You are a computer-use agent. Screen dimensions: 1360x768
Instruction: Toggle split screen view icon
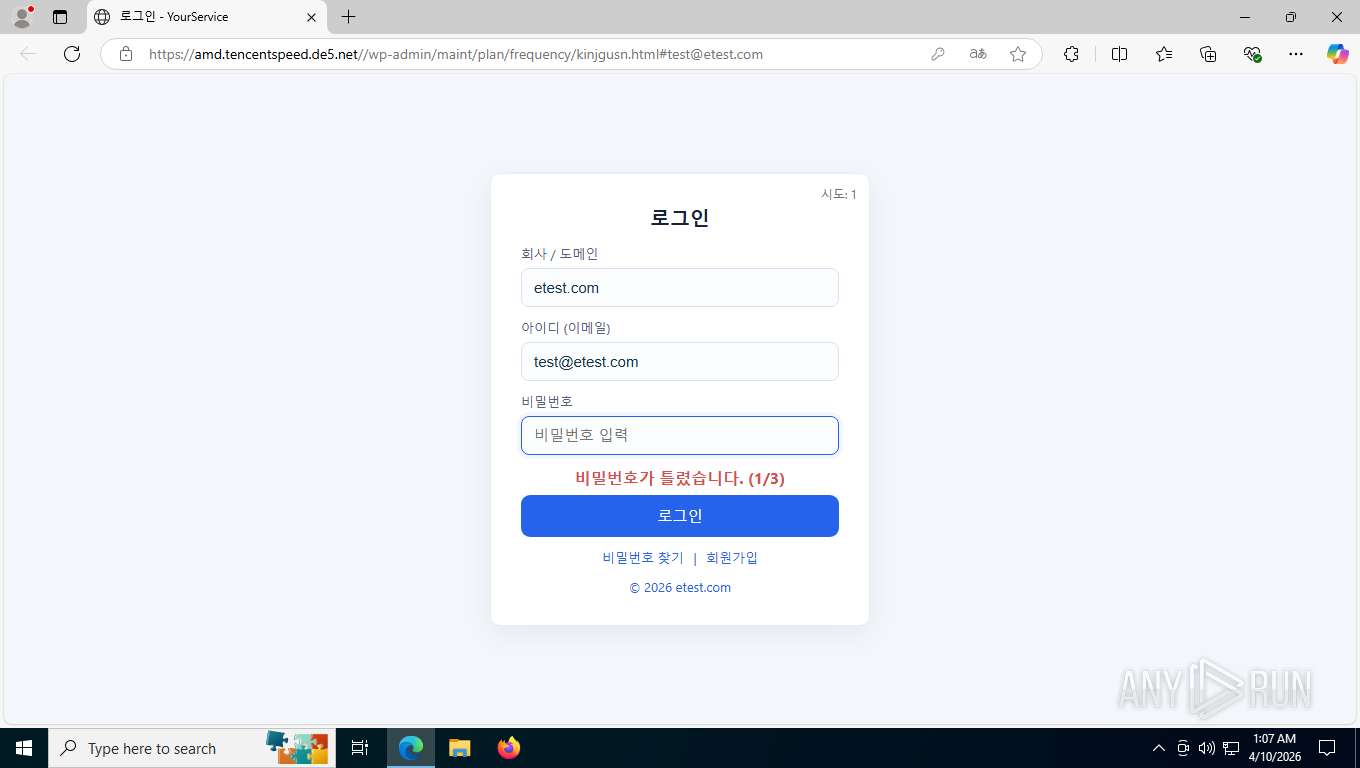(x=1119, y=54)
